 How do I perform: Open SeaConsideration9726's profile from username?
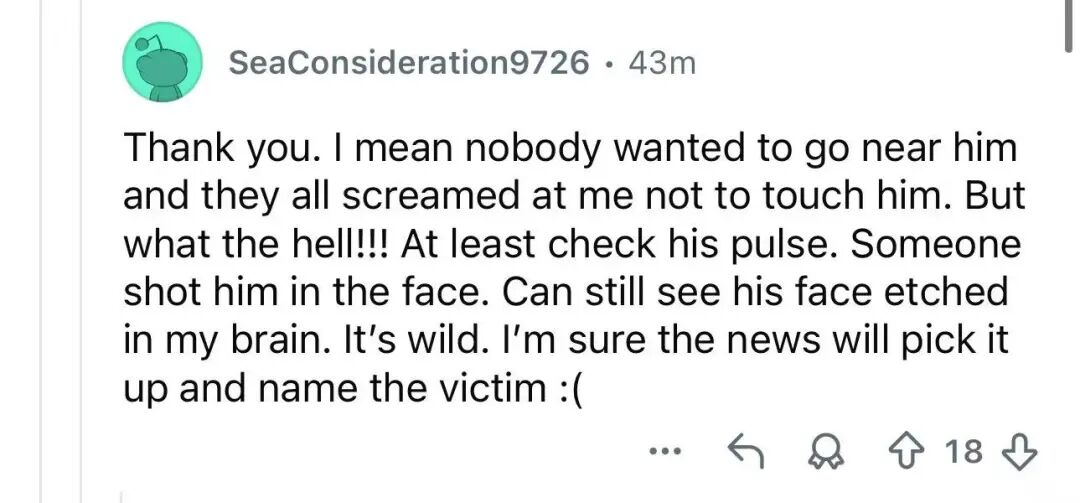pyautogui.click(x=409, y=63)
